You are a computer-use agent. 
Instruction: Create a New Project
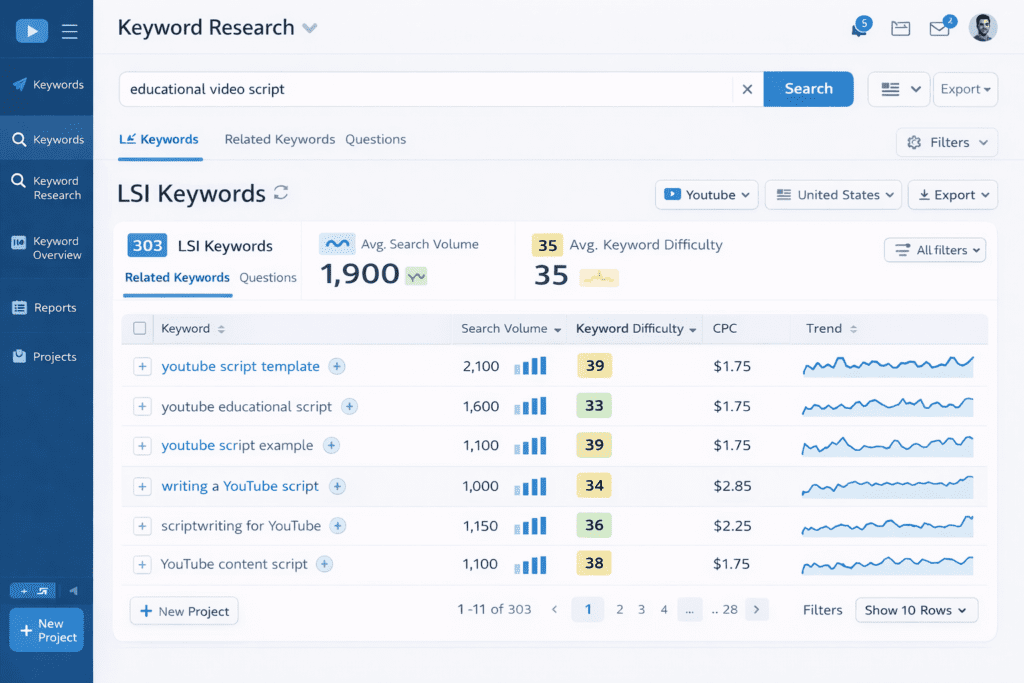click(x=46, y=629)
